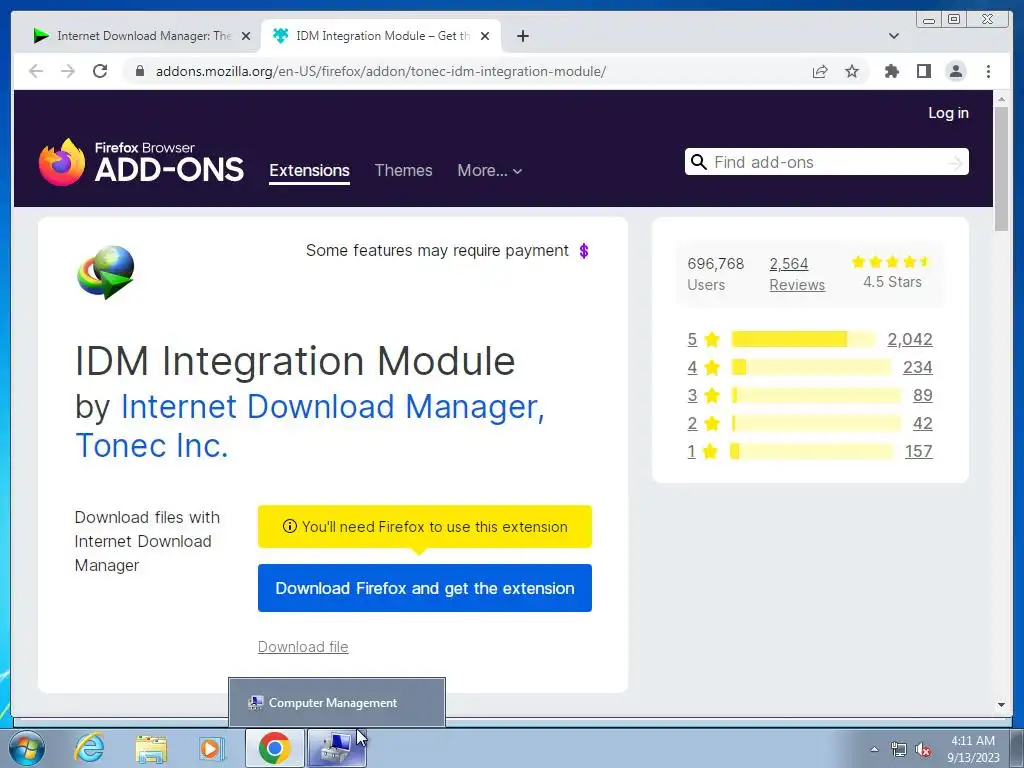
Task: Click the Firefox Add-ons logo
Action: (x=141, y=163)
